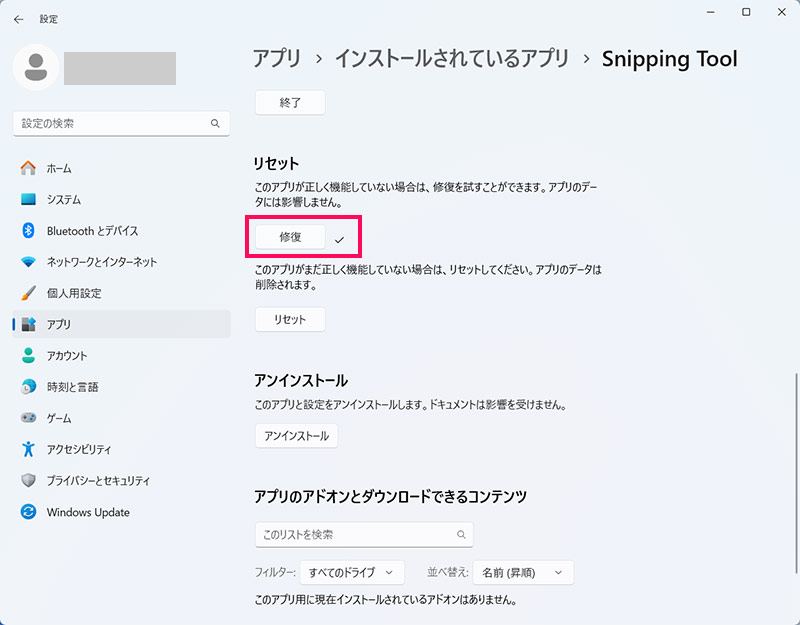Viewport: 800px width, 625px height.
Task: Open the すべてのドライブ filter dropdown
Action: [352, 572]
